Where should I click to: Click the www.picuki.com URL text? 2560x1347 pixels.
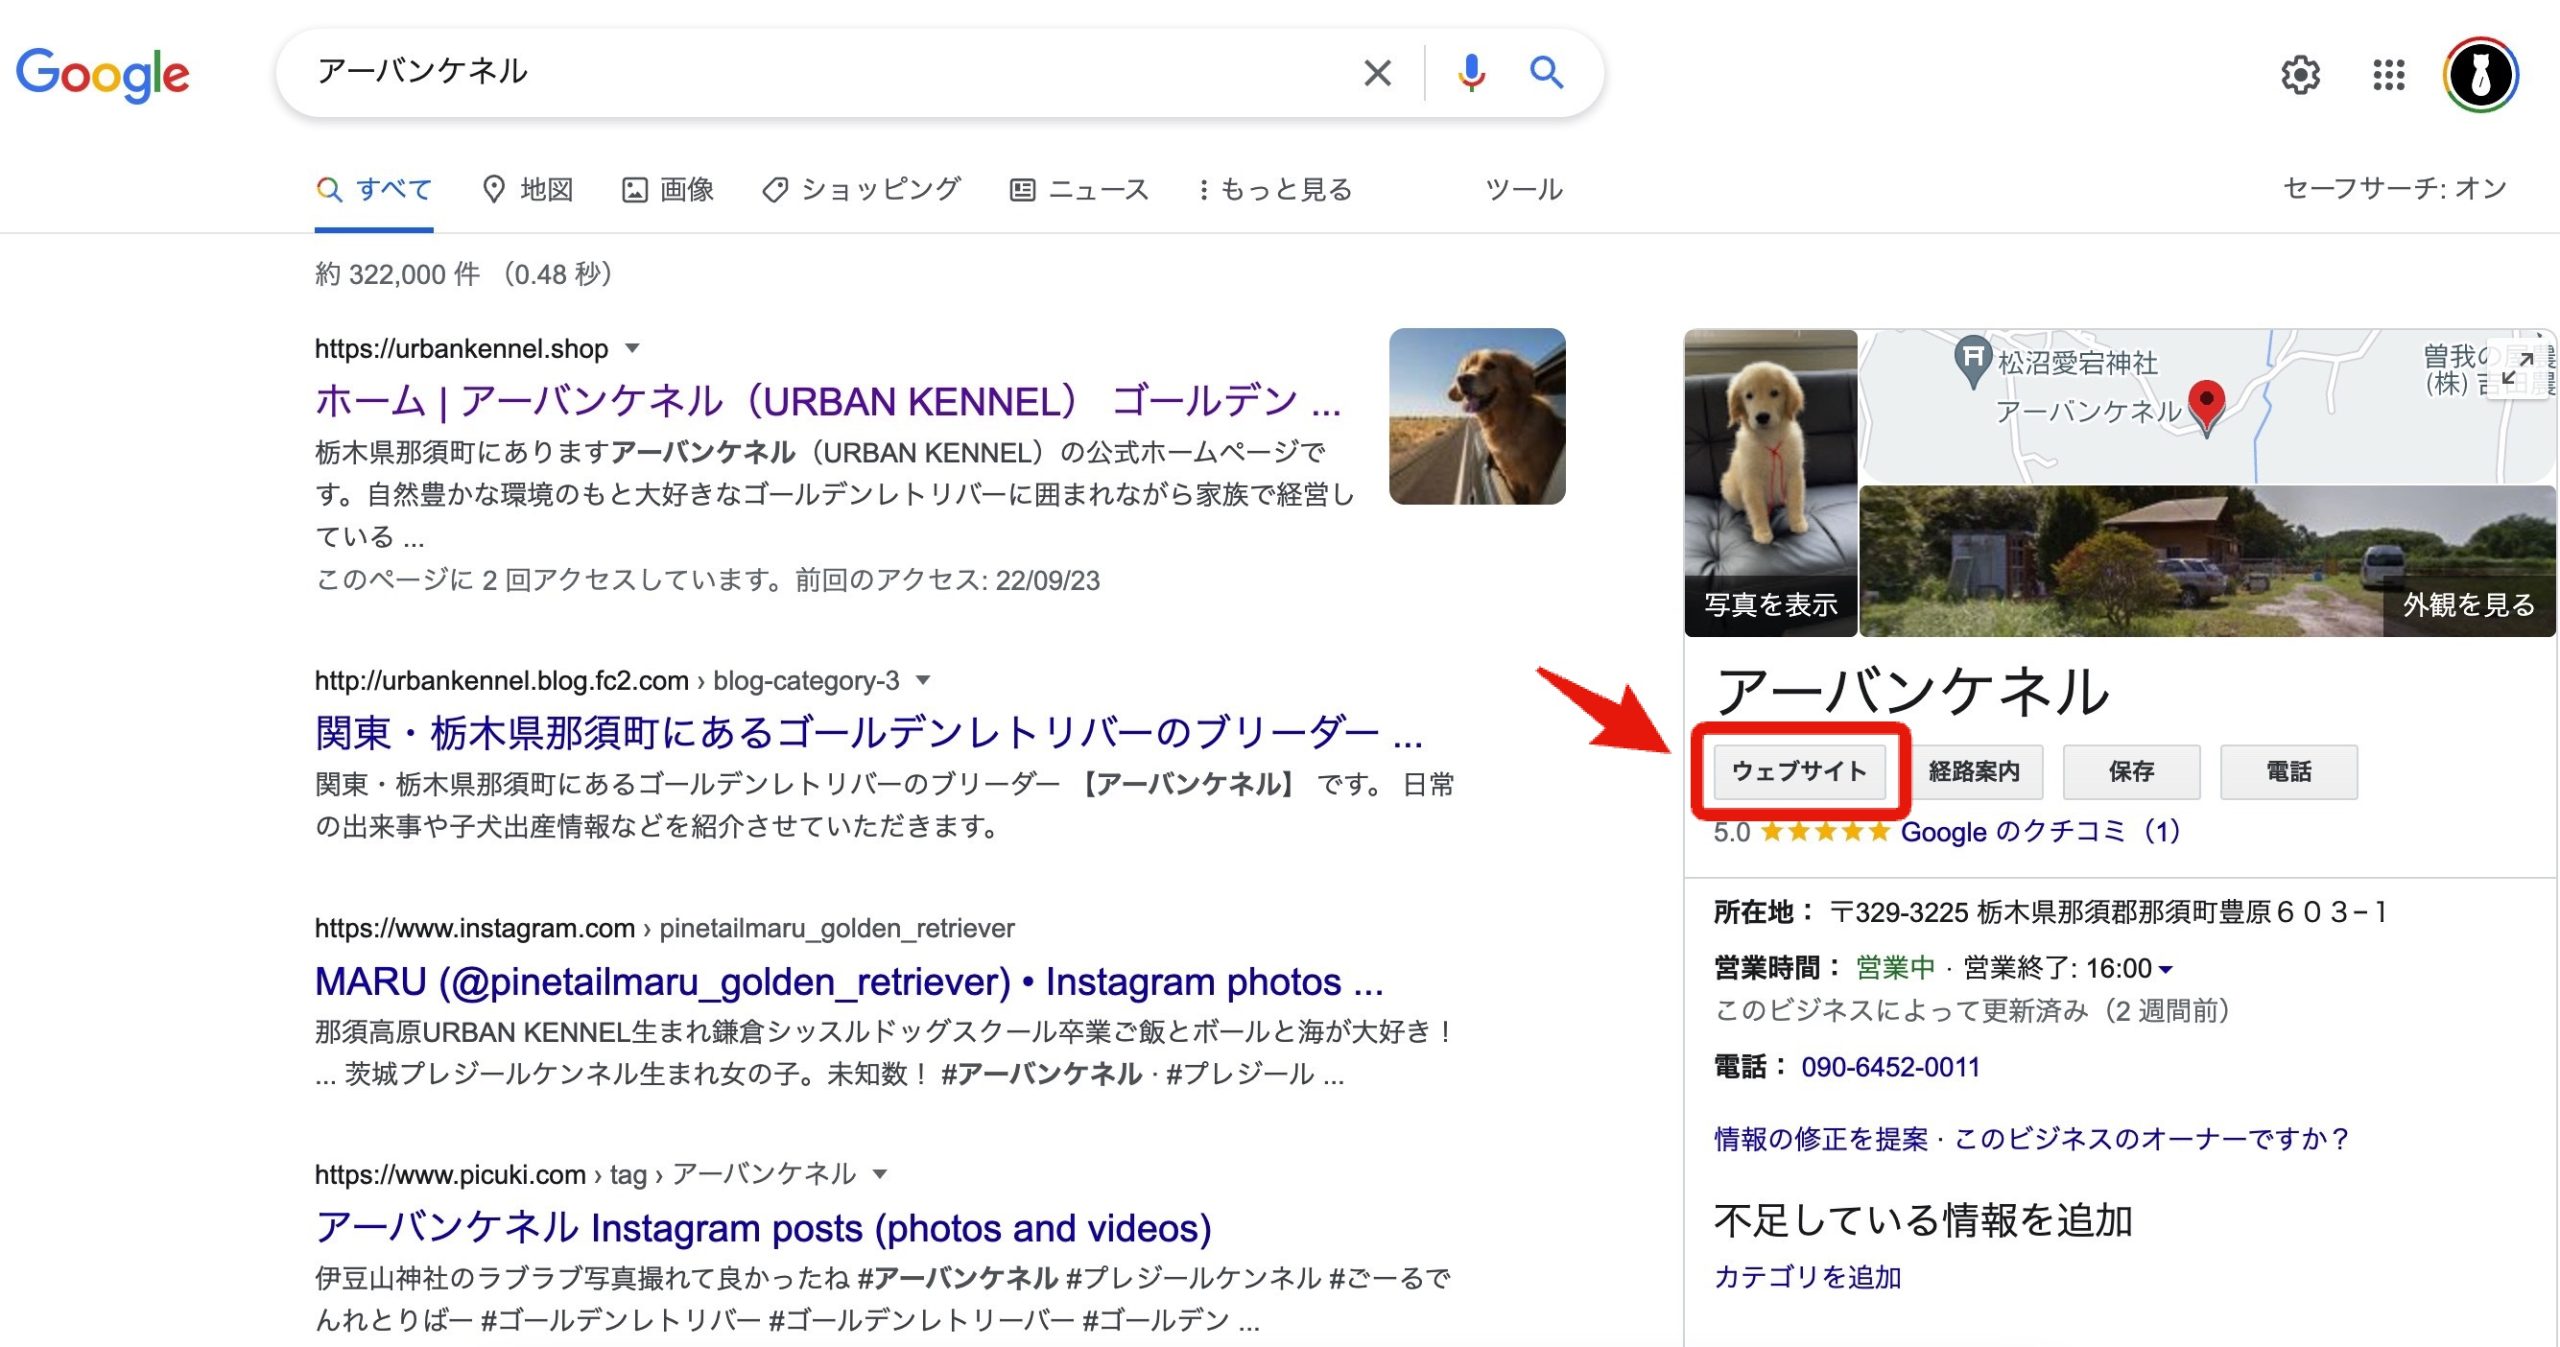click(x=450, y=1173)
